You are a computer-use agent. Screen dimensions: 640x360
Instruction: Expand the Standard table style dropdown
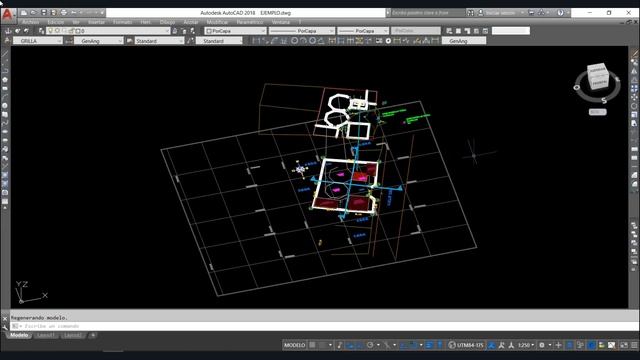pyautogui.click(x=181, y=41)
